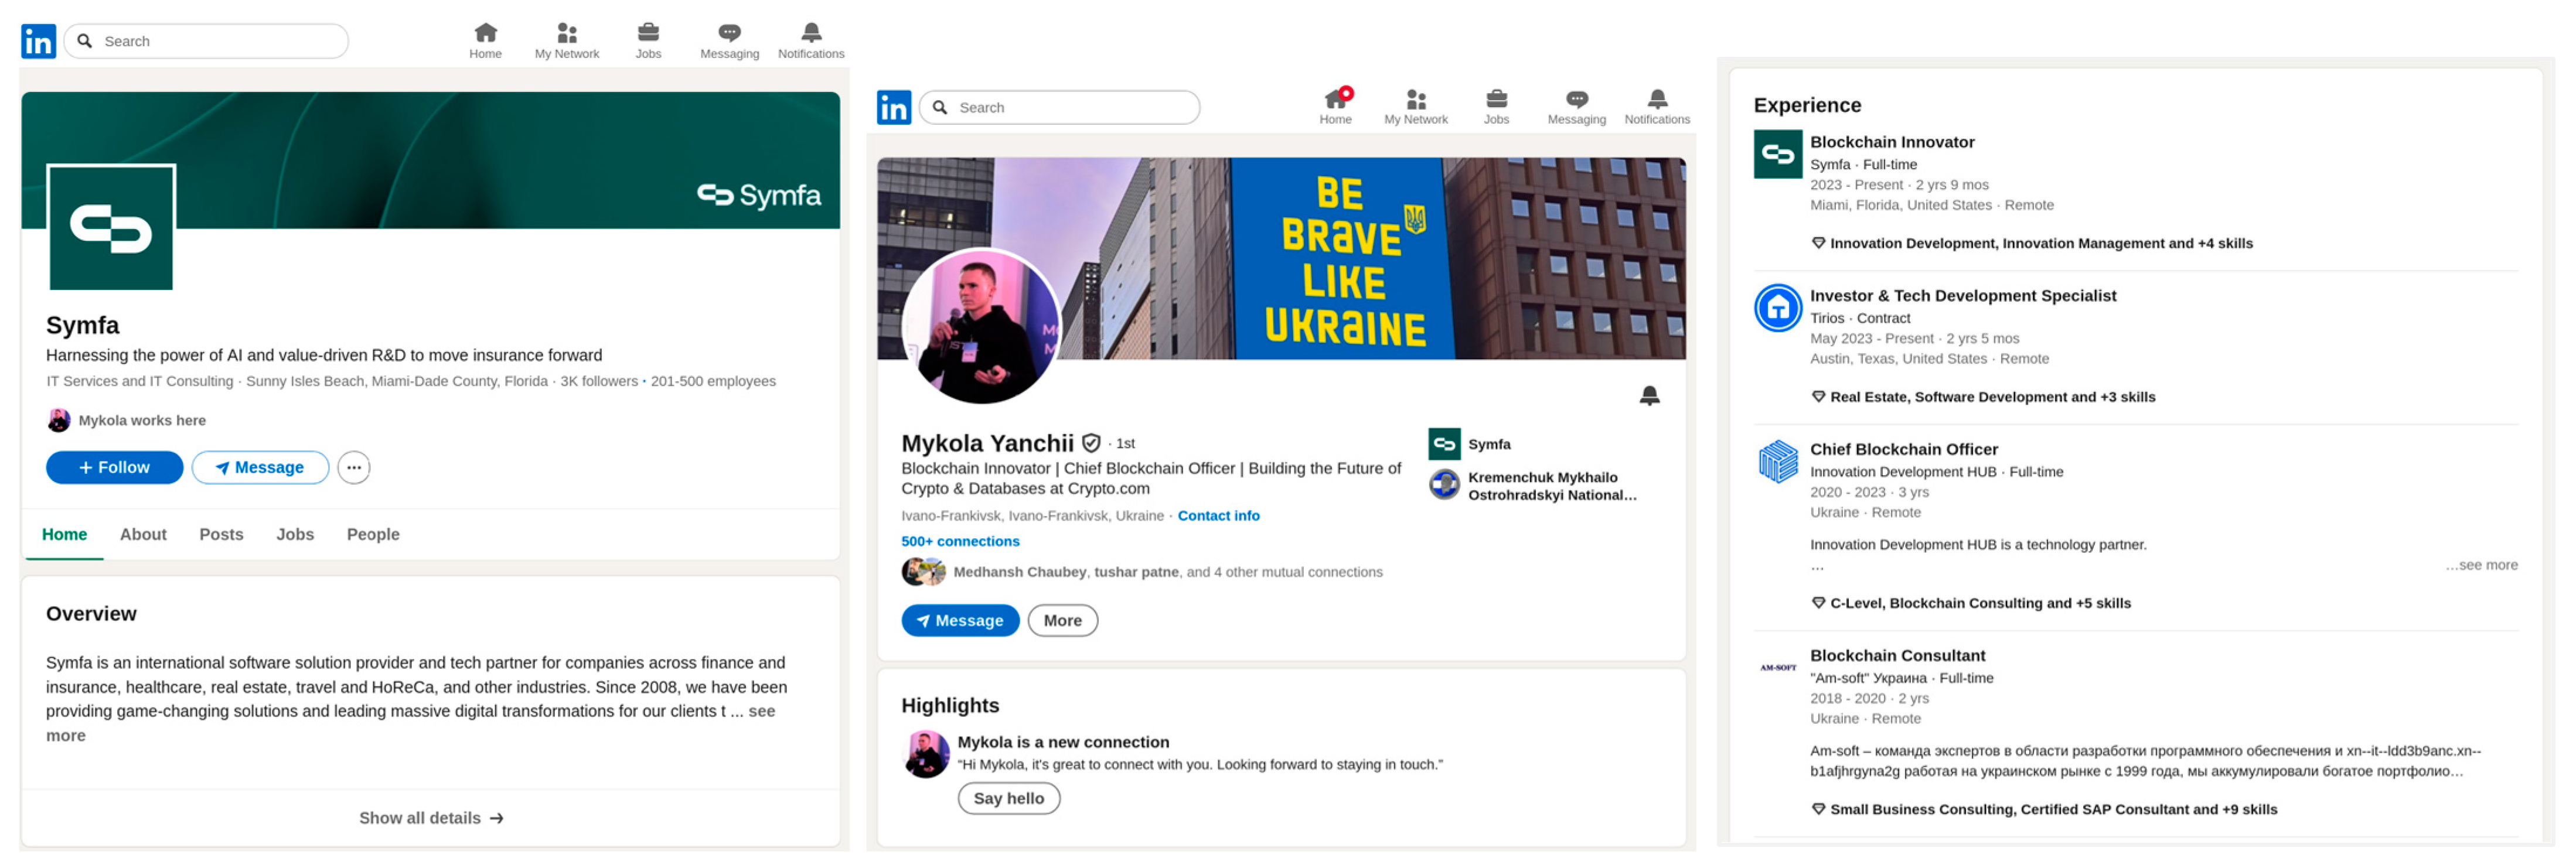Click the Contact info link
The width and height of the screenshot is (2576, 868).
pos(1218,516)
